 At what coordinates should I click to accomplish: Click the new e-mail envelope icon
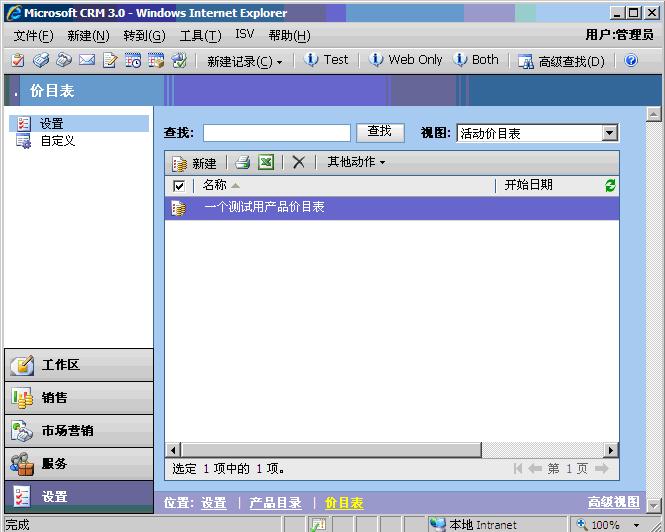(87, 60)
